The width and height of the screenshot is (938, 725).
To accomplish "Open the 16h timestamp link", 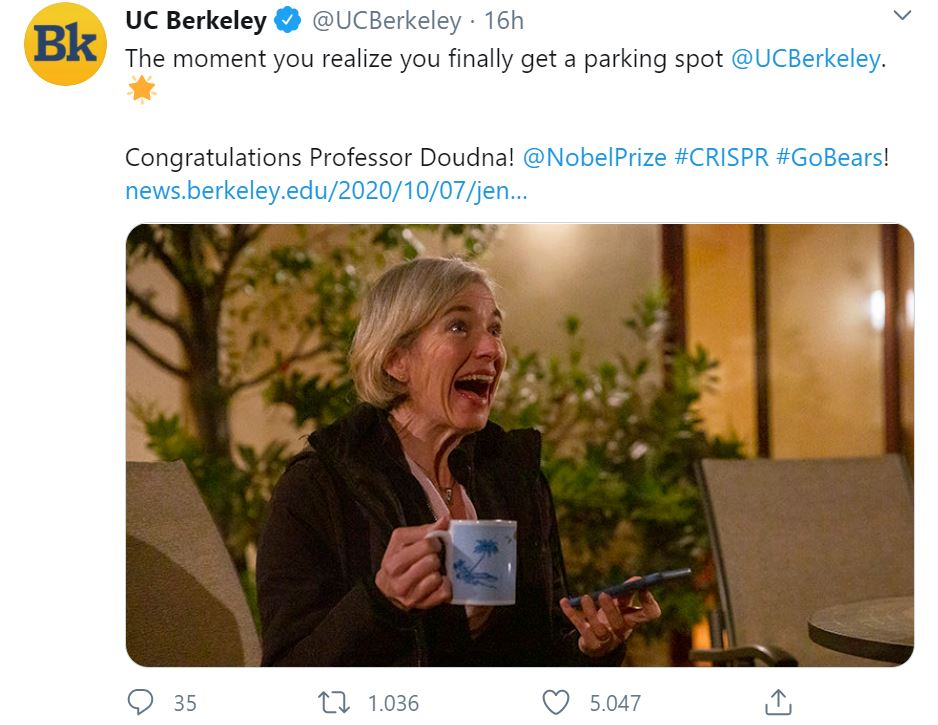I will pyautogui.click(x=503, y=20).
